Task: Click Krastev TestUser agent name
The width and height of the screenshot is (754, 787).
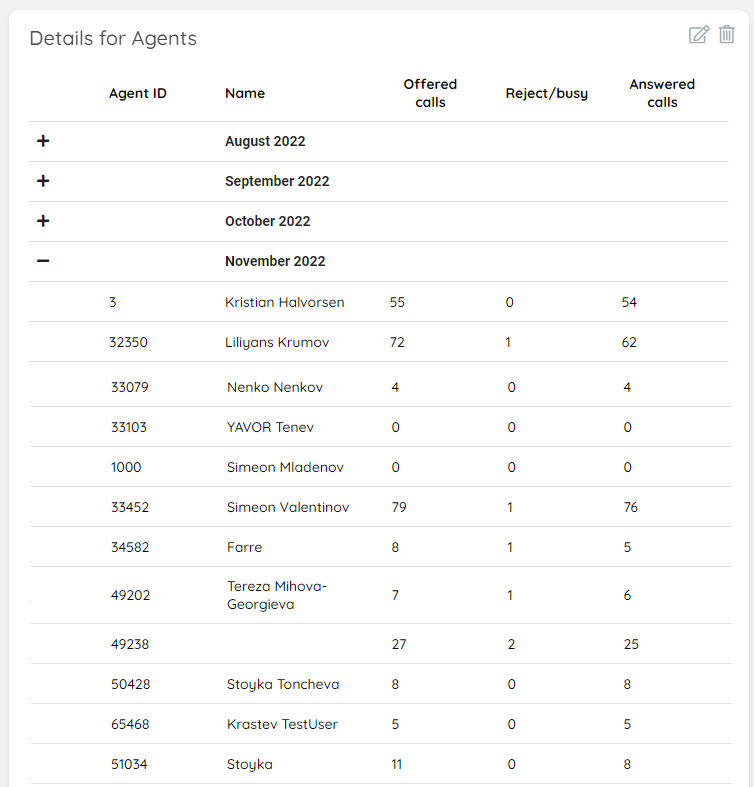Action: pos(283,724)
